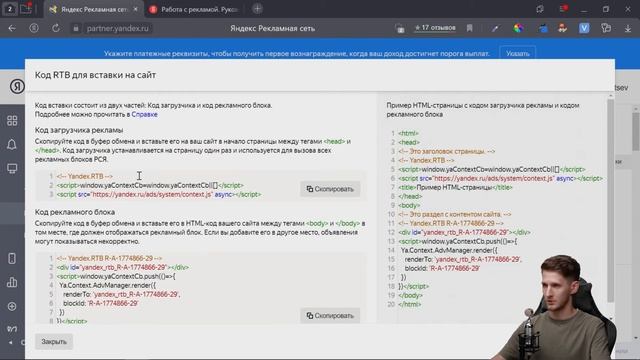Click the context.js script source URL line
Screen dimensions: 640x360
click(x=159, y=195)
